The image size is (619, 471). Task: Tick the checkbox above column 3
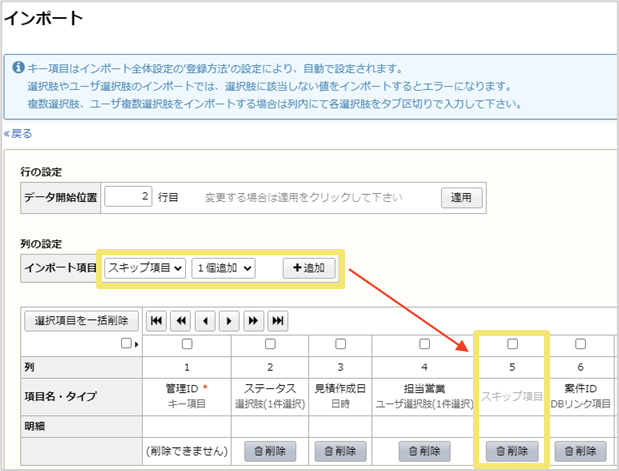point(340,344)
